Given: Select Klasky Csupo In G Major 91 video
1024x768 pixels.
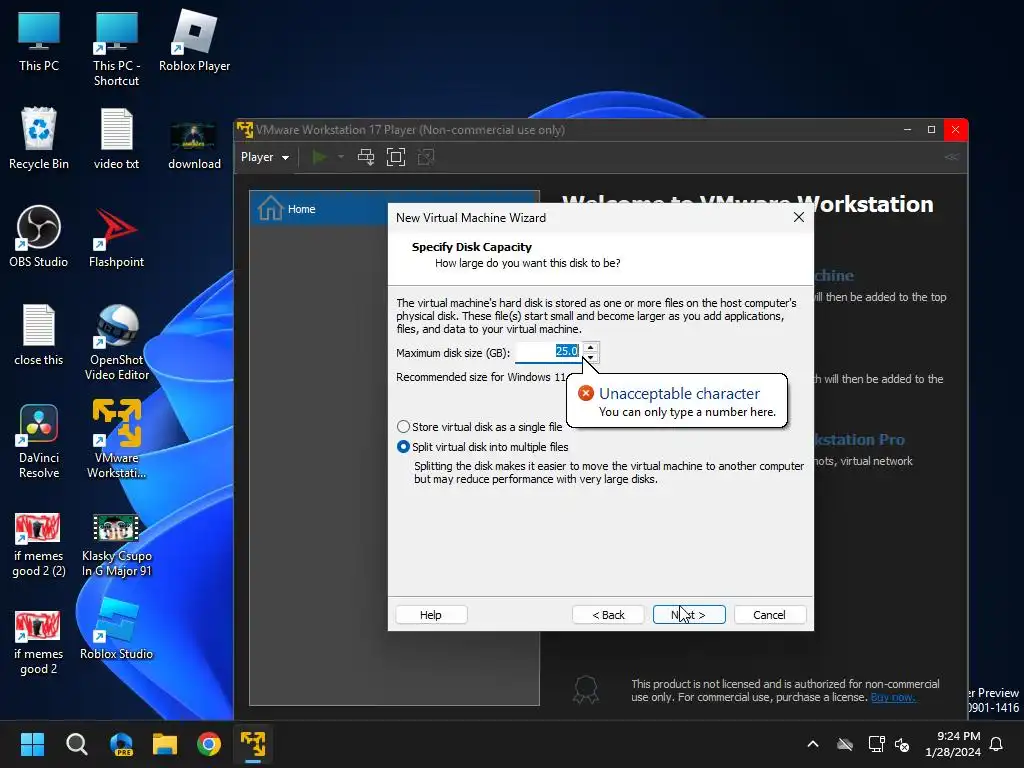Looking at the screenshot, I should [116, 545].
